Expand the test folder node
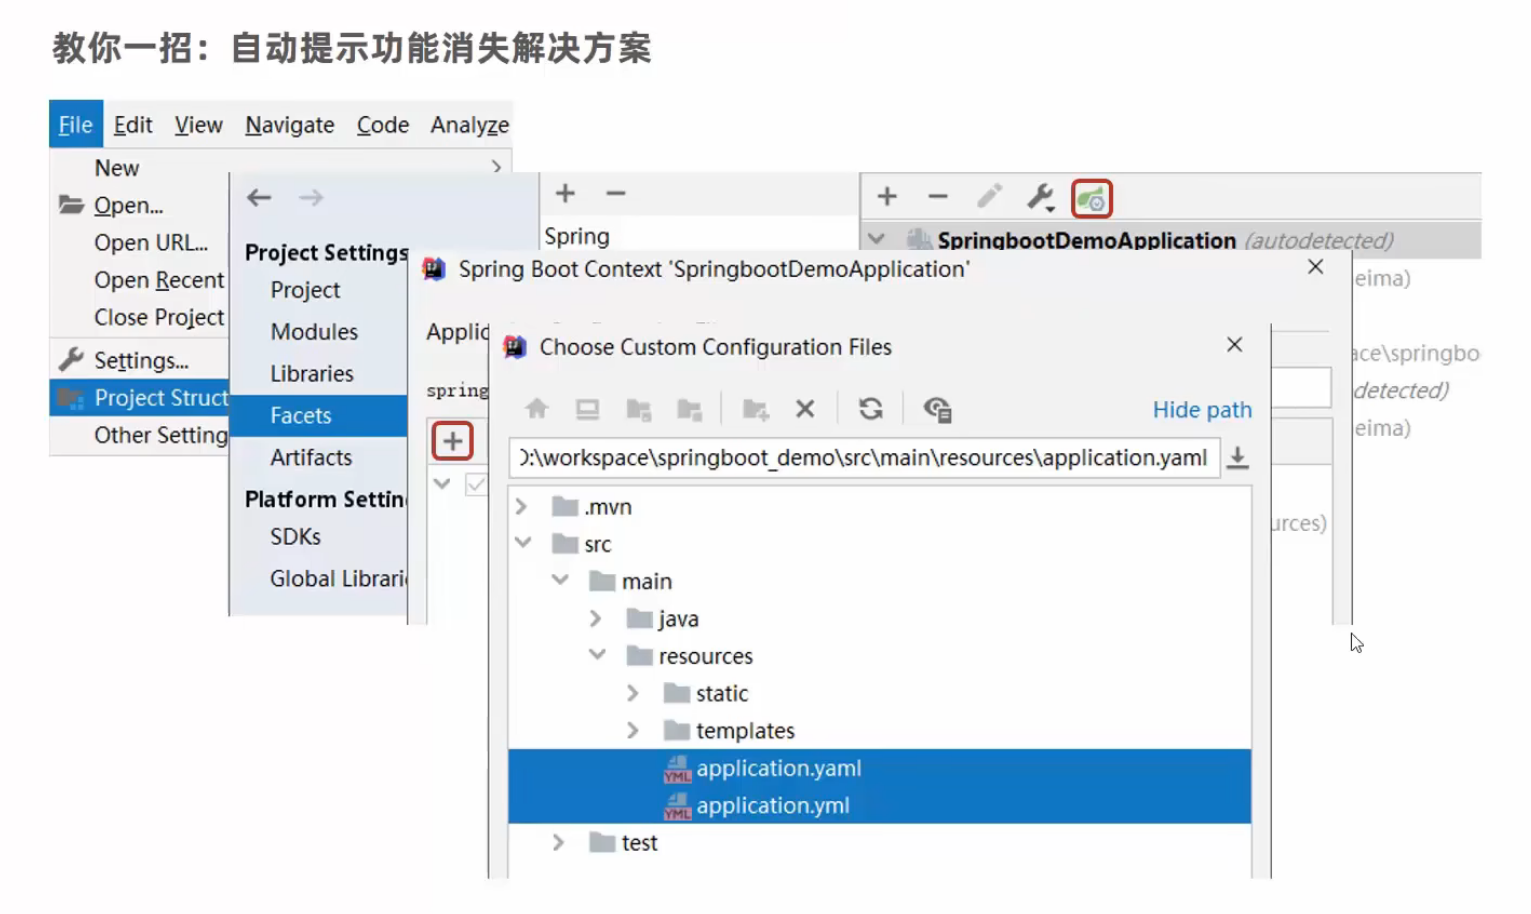 [x=558, y=843]
